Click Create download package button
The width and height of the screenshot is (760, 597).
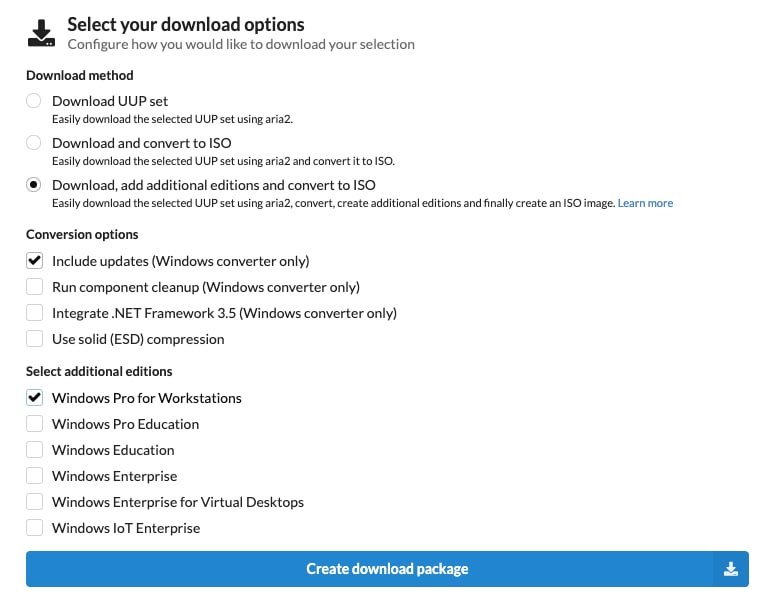pyautogui.click(x=387, y=569)
